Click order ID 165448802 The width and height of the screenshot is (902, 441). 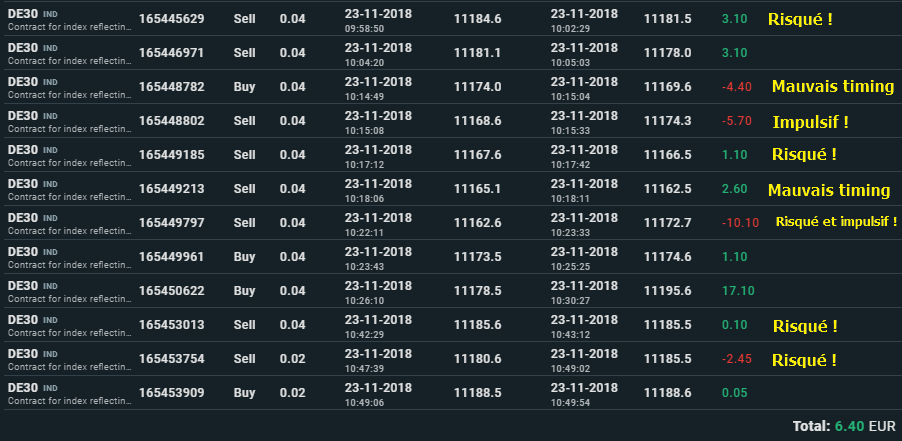(171, 121)
